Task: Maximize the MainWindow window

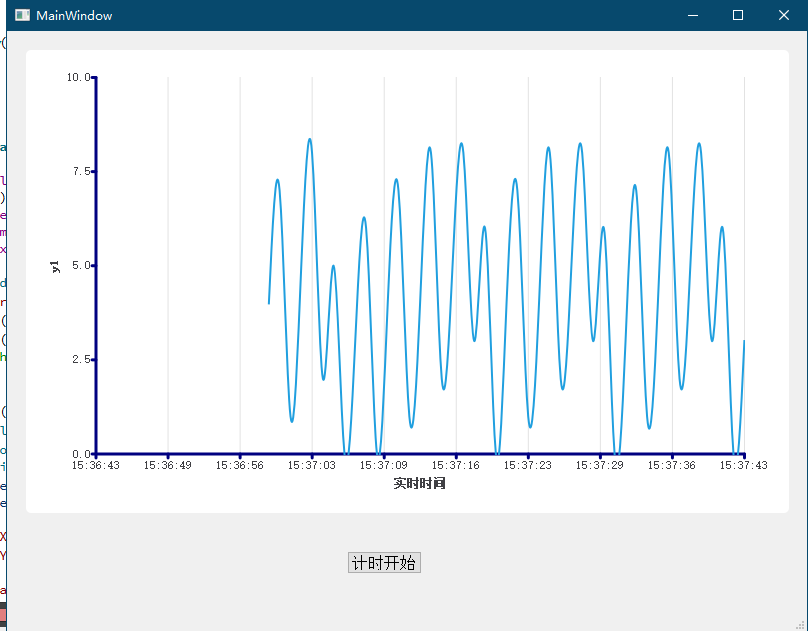Action: [738, 15]
